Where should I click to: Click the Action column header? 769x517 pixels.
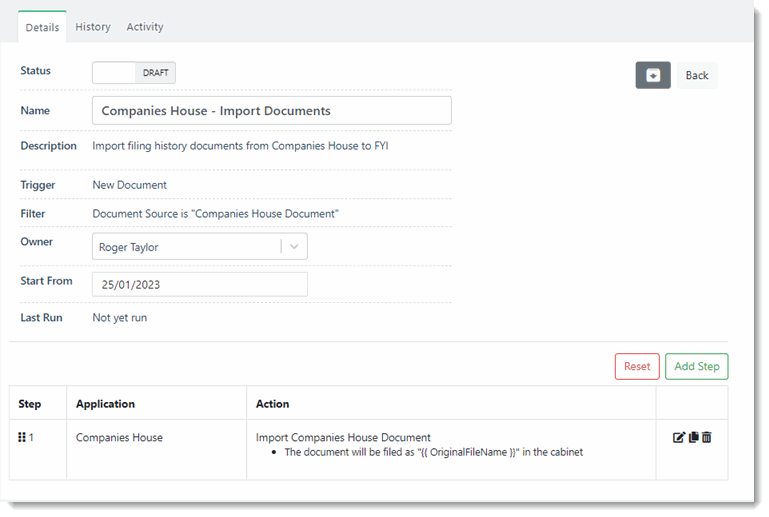(x=272, y=404)
